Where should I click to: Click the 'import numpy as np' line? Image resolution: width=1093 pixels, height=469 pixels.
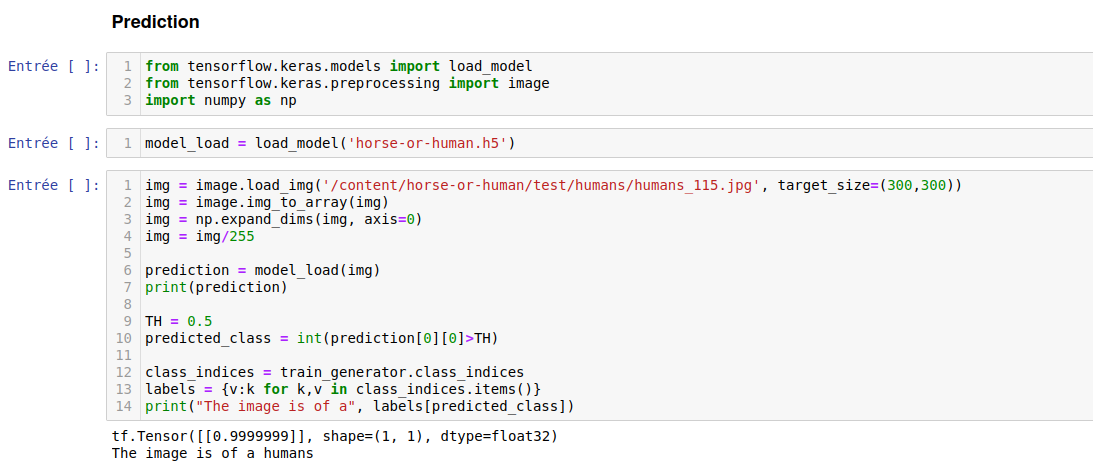click(x=220, y=100)
